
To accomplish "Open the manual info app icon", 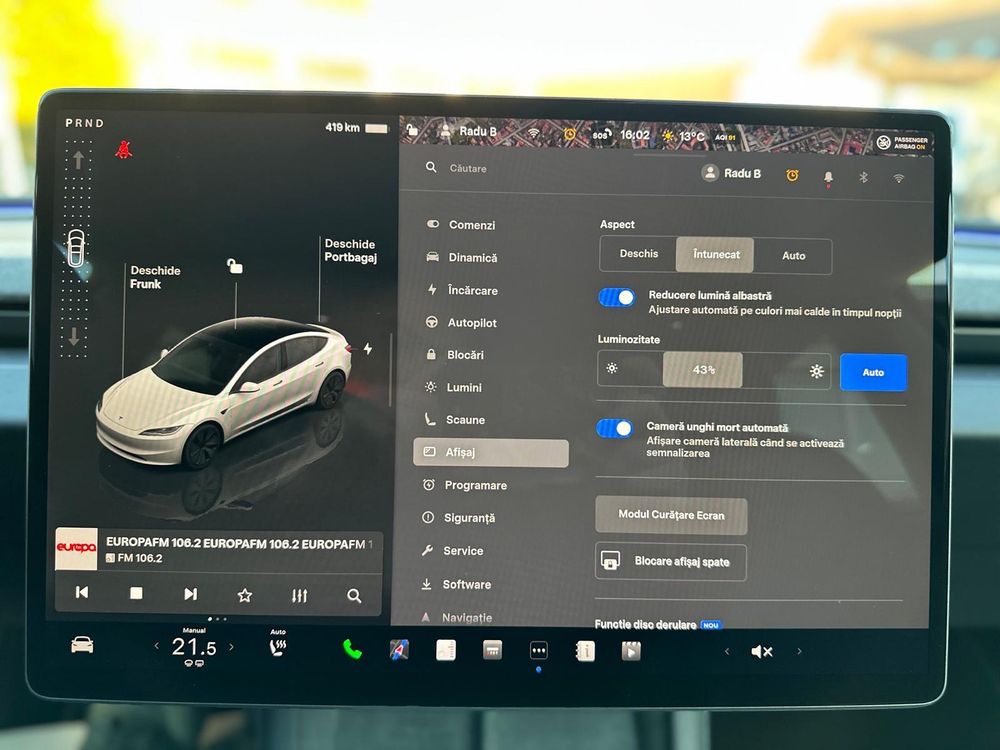I will pos(585,651).
